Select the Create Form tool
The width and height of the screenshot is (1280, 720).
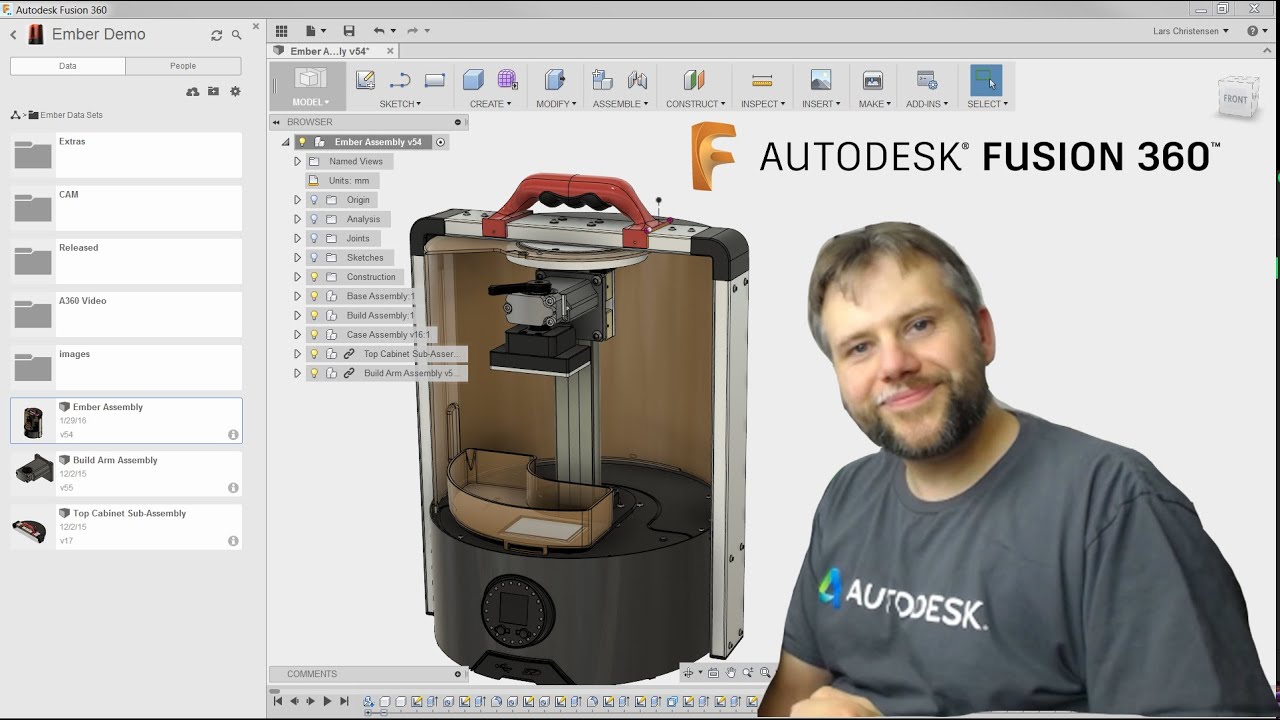pos(507,80)
